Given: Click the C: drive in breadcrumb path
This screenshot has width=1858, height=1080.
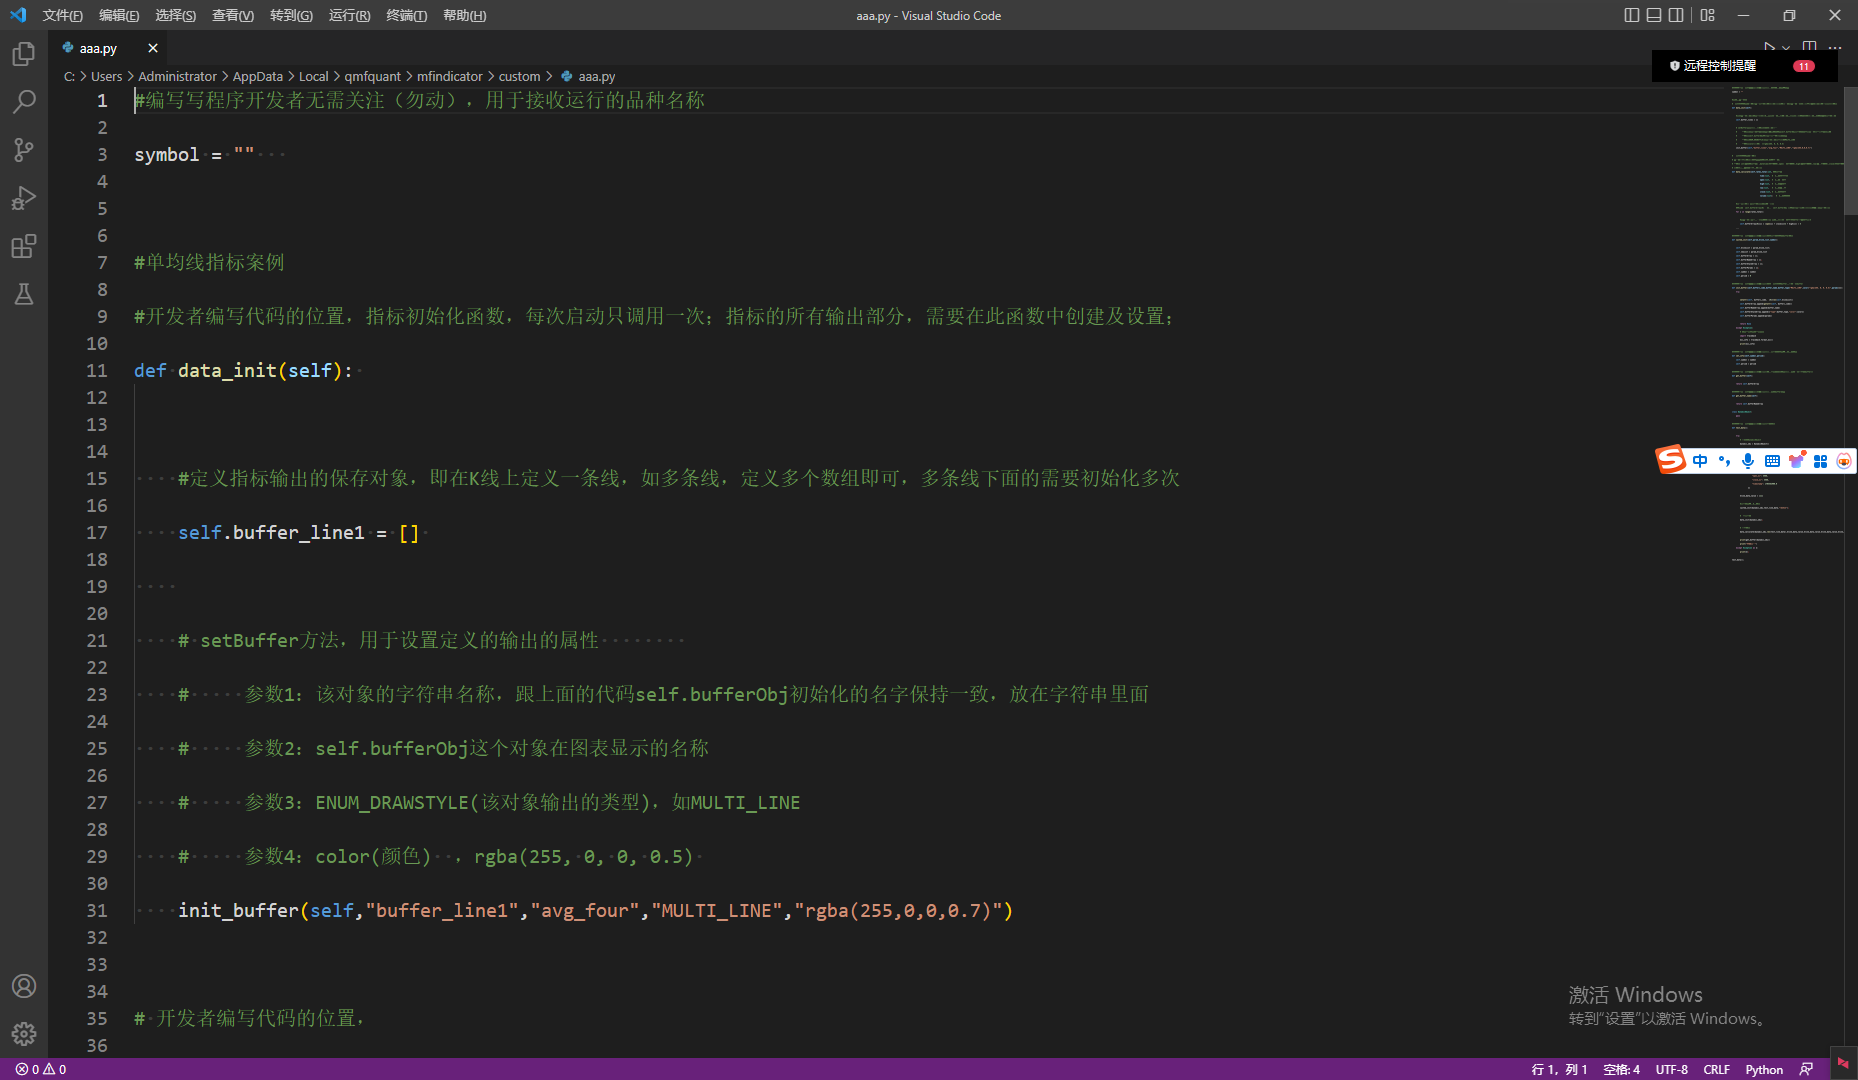Looking at the screenshot, I should pos(69,76).
